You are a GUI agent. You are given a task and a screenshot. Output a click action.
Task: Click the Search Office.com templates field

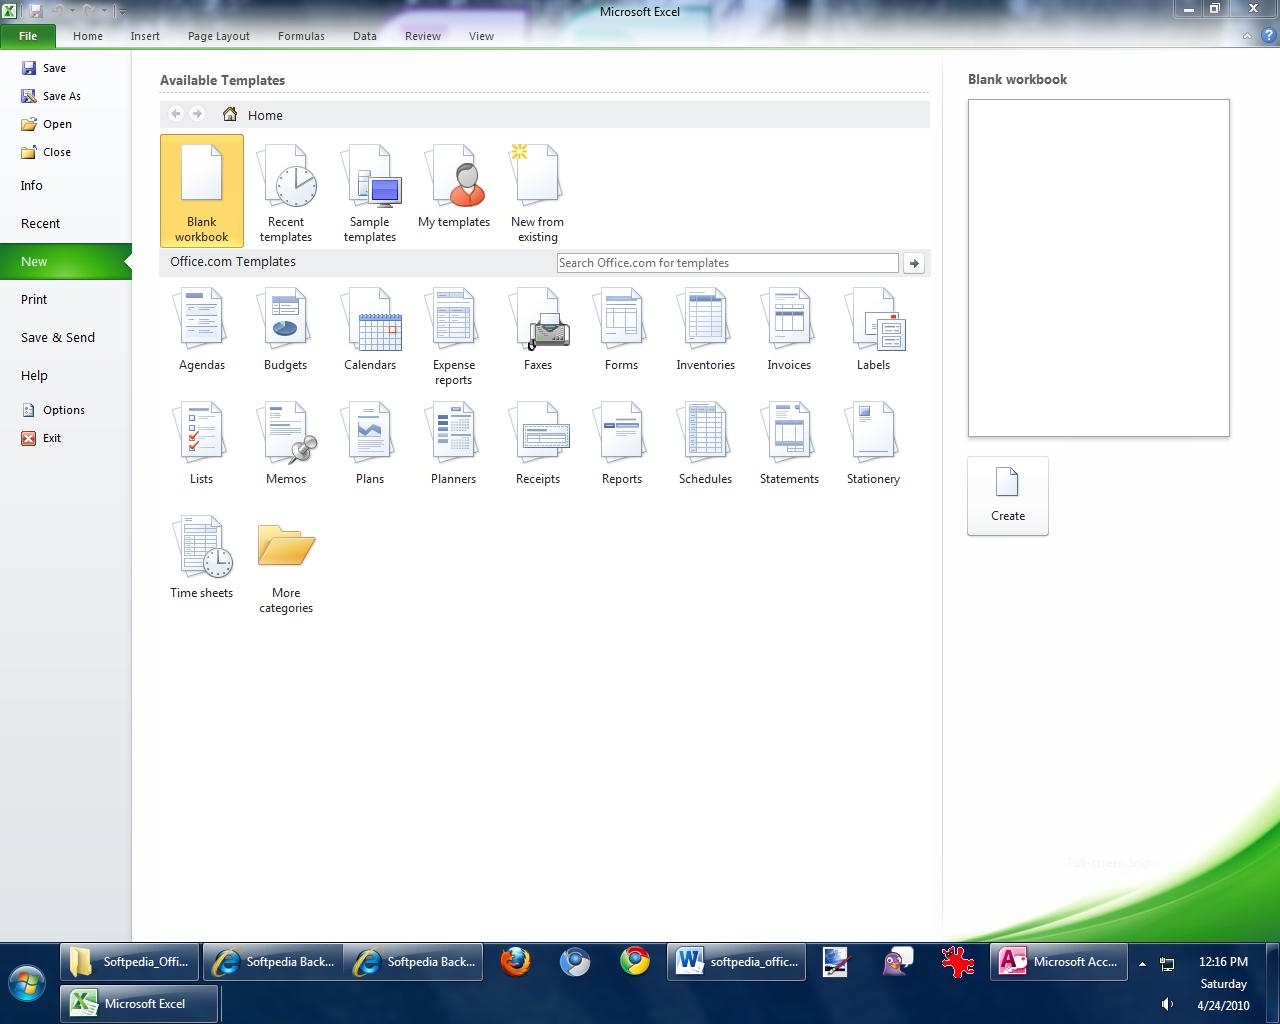tap(727, 263)
